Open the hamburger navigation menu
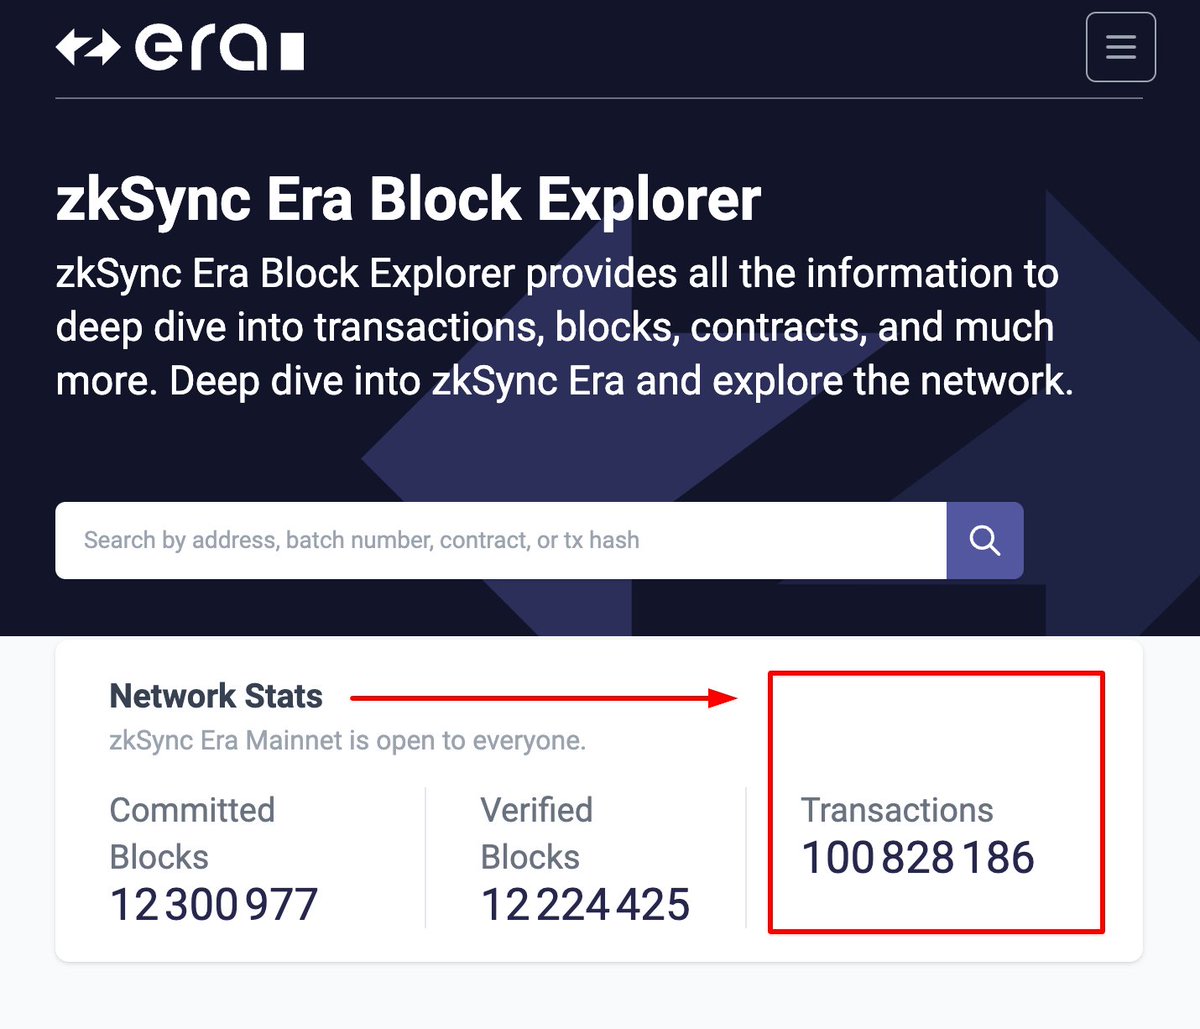This screenshot has height=1029, width=1200. click(1120, 46)
